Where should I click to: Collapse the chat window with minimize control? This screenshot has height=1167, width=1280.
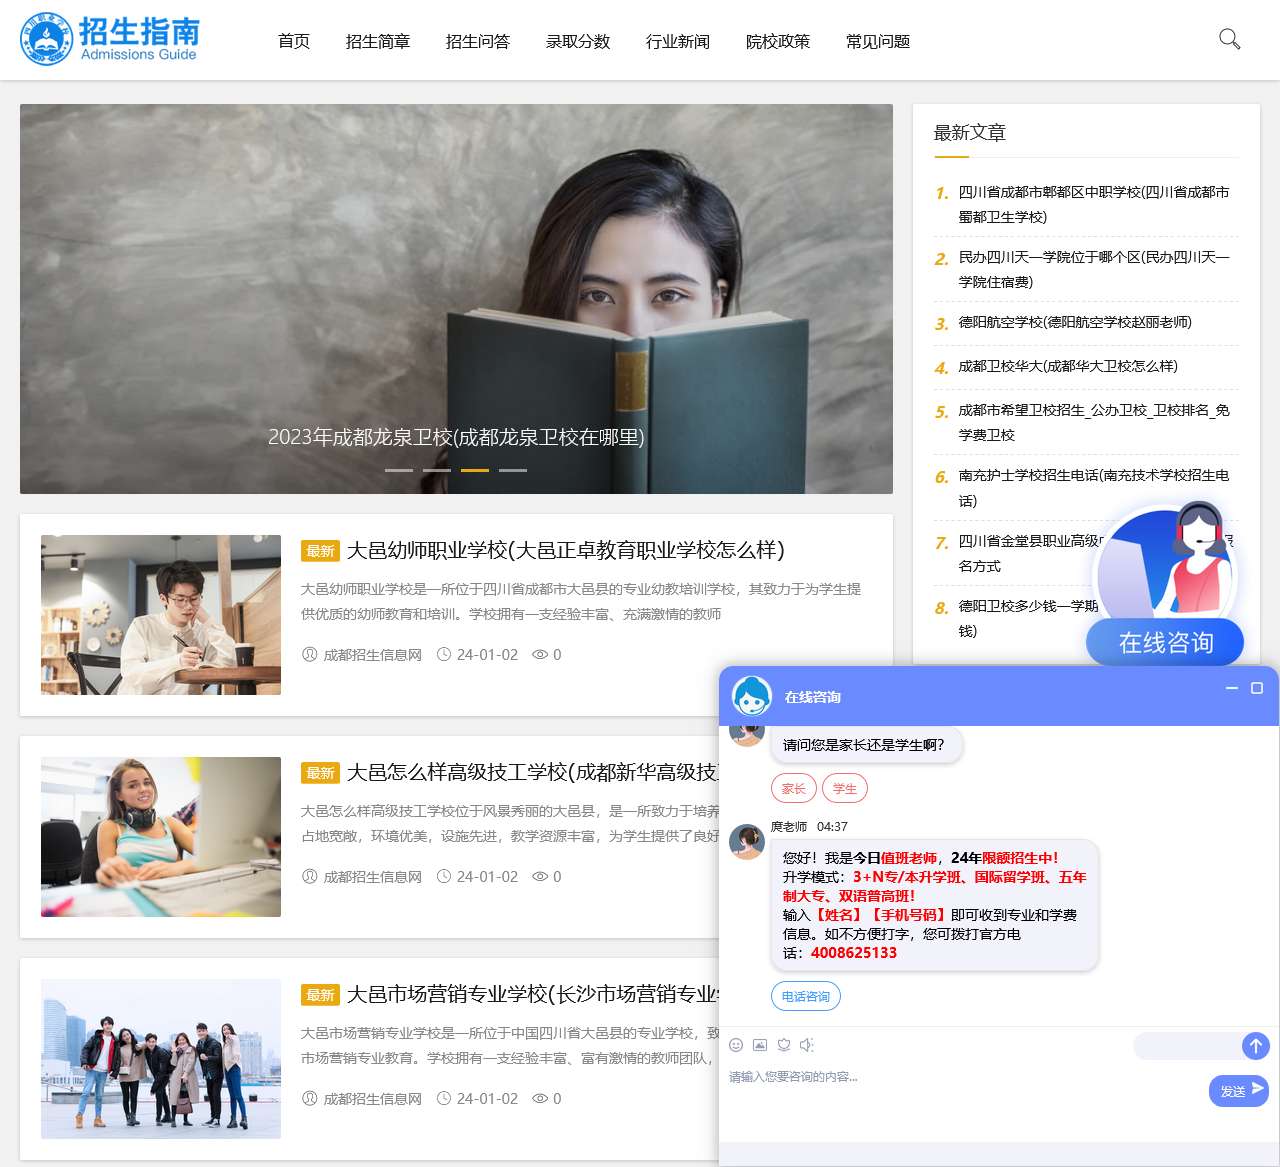click(1231, 689)
